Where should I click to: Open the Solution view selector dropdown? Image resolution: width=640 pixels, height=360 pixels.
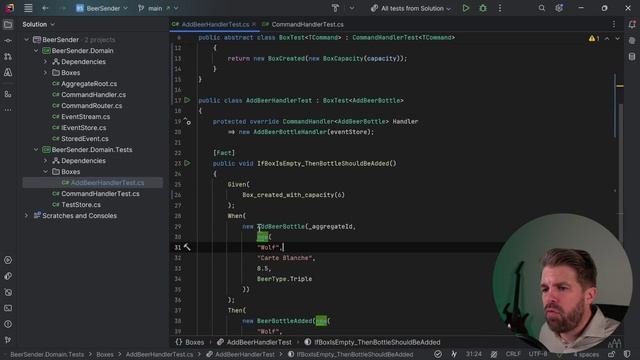pyautogui.click(x=38, y=24)
